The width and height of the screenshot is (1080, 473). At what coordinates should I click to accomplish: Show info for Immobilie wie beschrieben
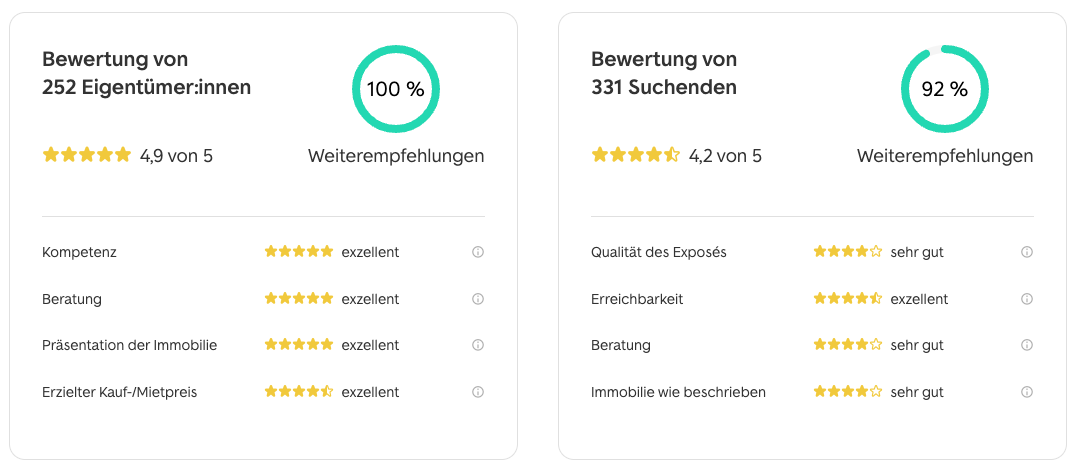1027,392
